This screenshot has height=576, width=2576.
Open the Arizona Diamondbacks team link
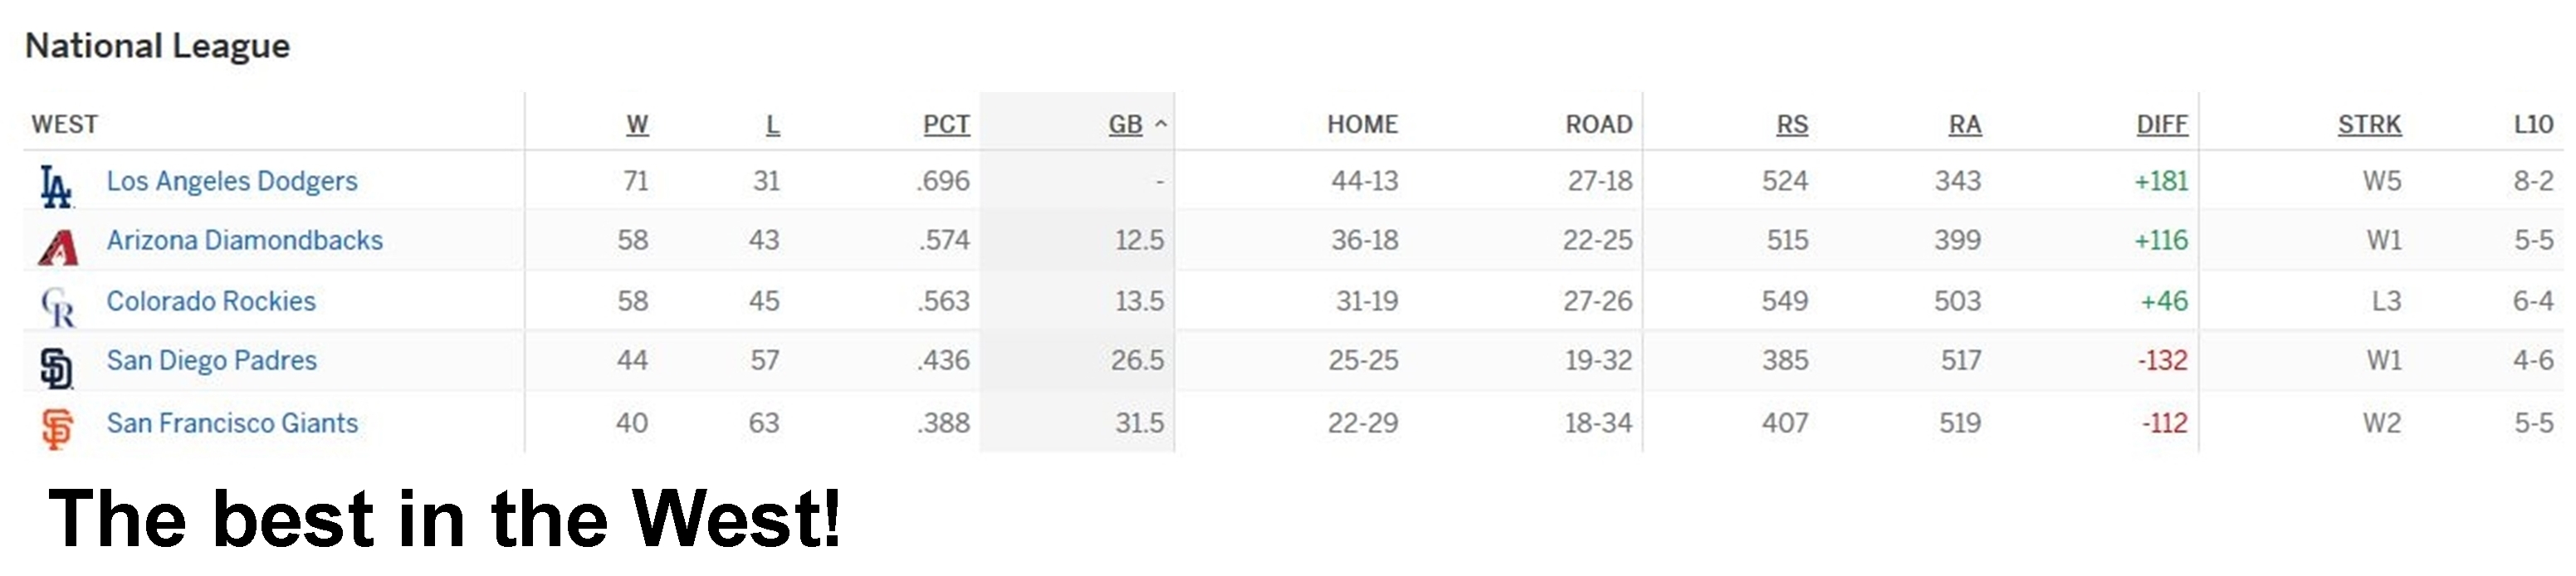(x=245, y=240)
